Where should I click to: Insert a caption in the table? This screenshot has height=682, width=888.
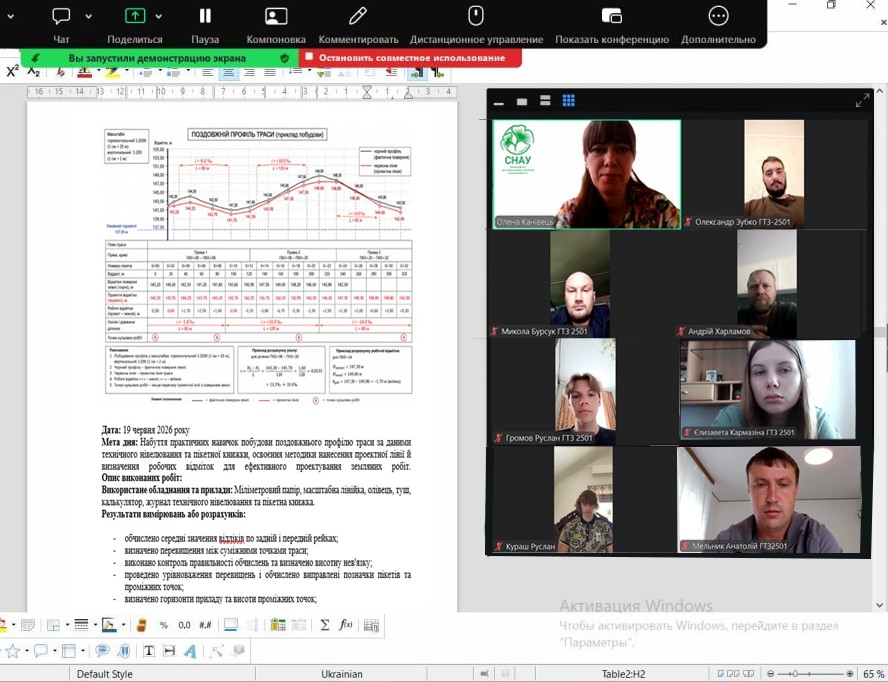pos(231,625)
